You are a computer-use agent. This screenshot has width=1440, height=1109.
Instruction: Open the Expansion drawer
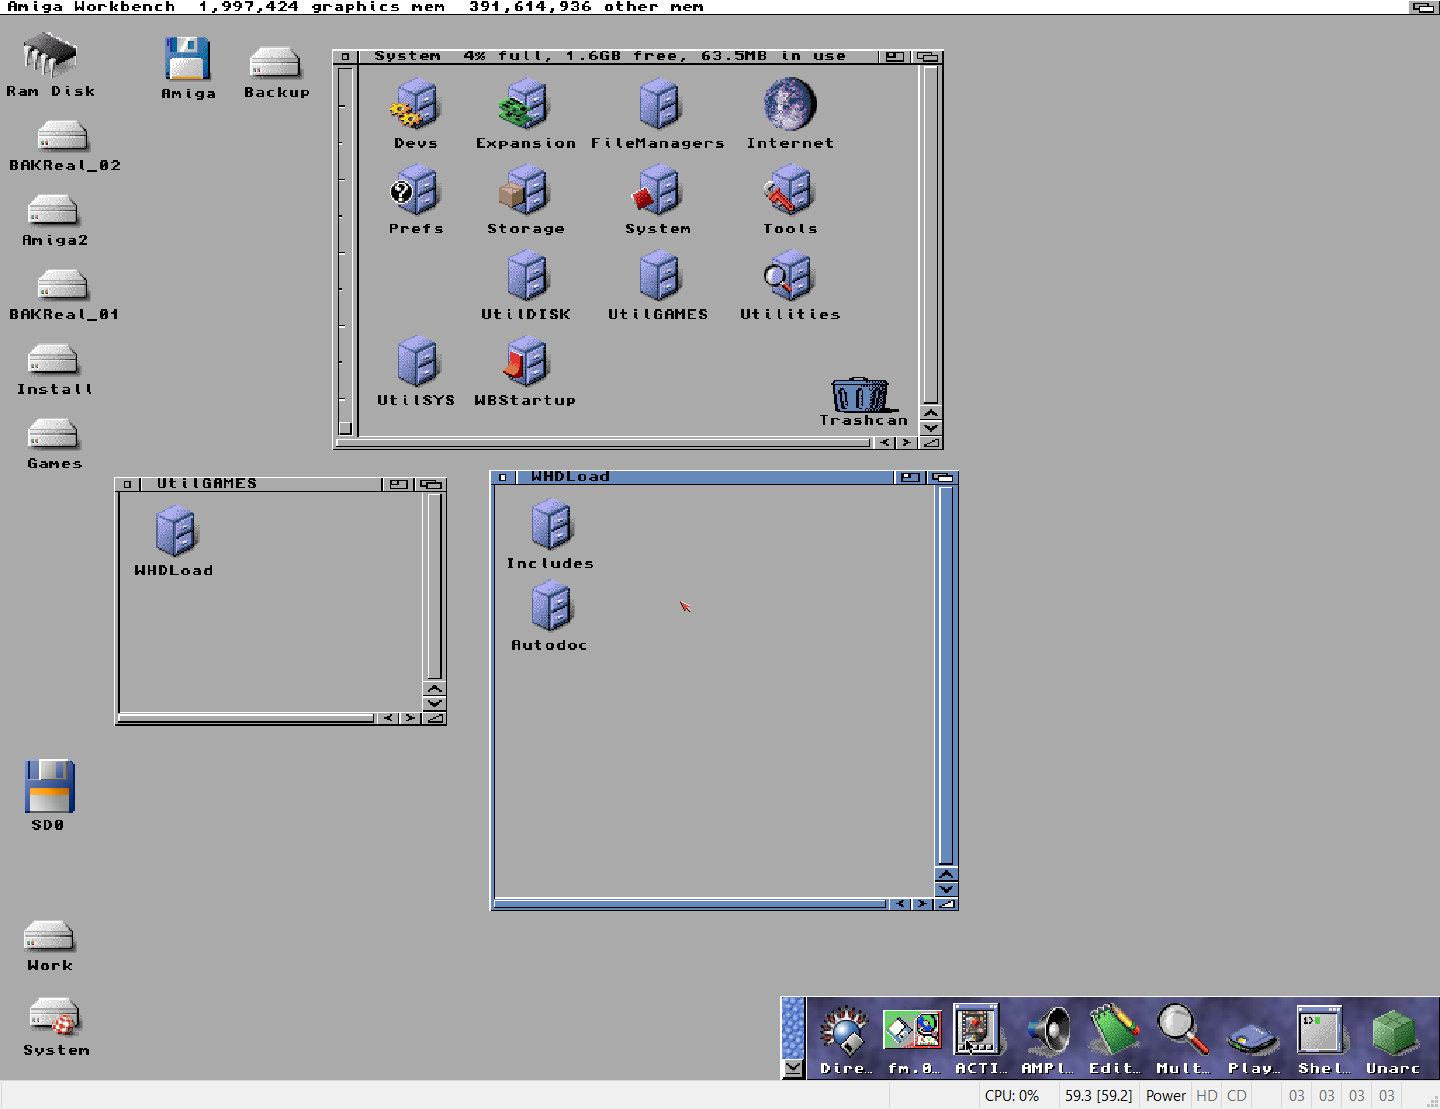click(524, 105)
